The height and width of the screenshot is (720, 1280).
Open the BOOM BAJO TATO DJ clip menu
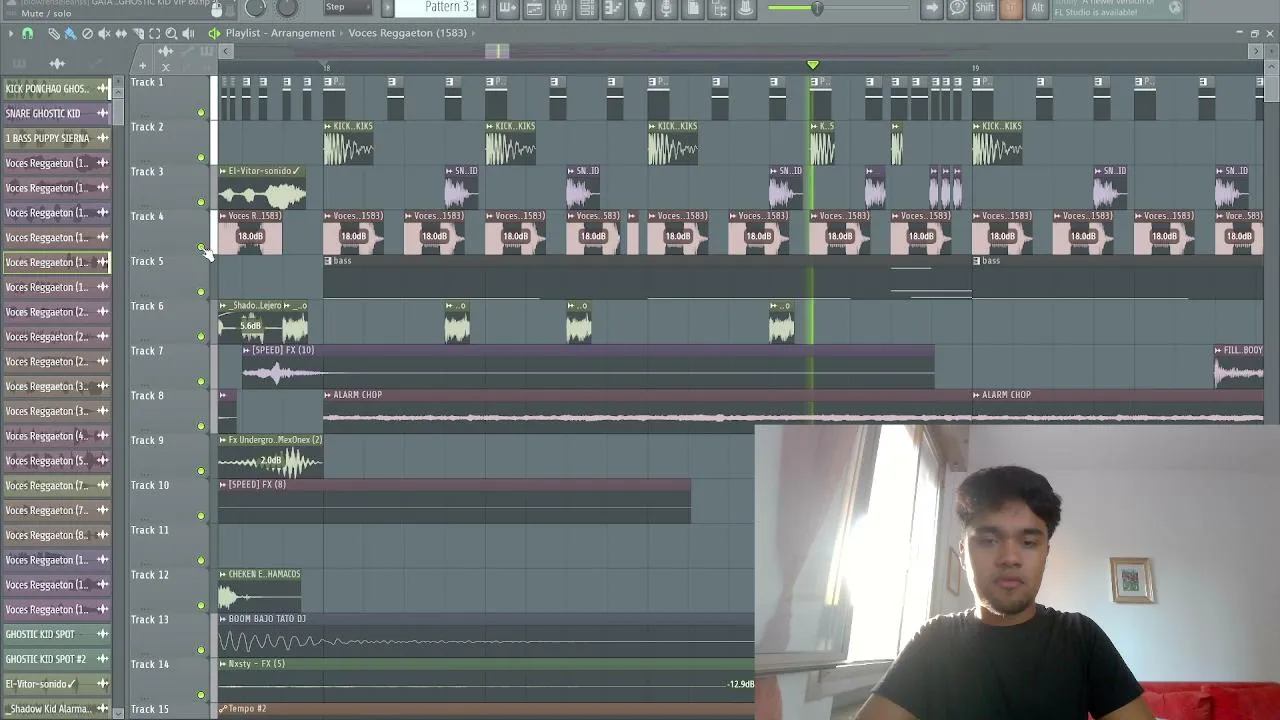(x=223, y=619)
